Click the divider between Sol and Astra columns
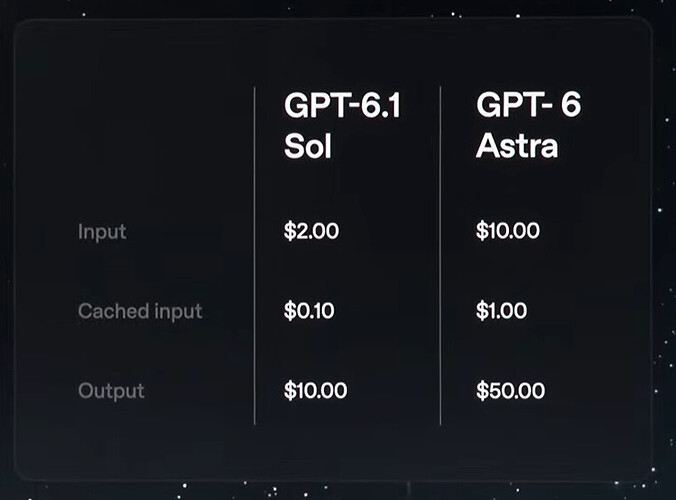676x500 pixels. 440,256
